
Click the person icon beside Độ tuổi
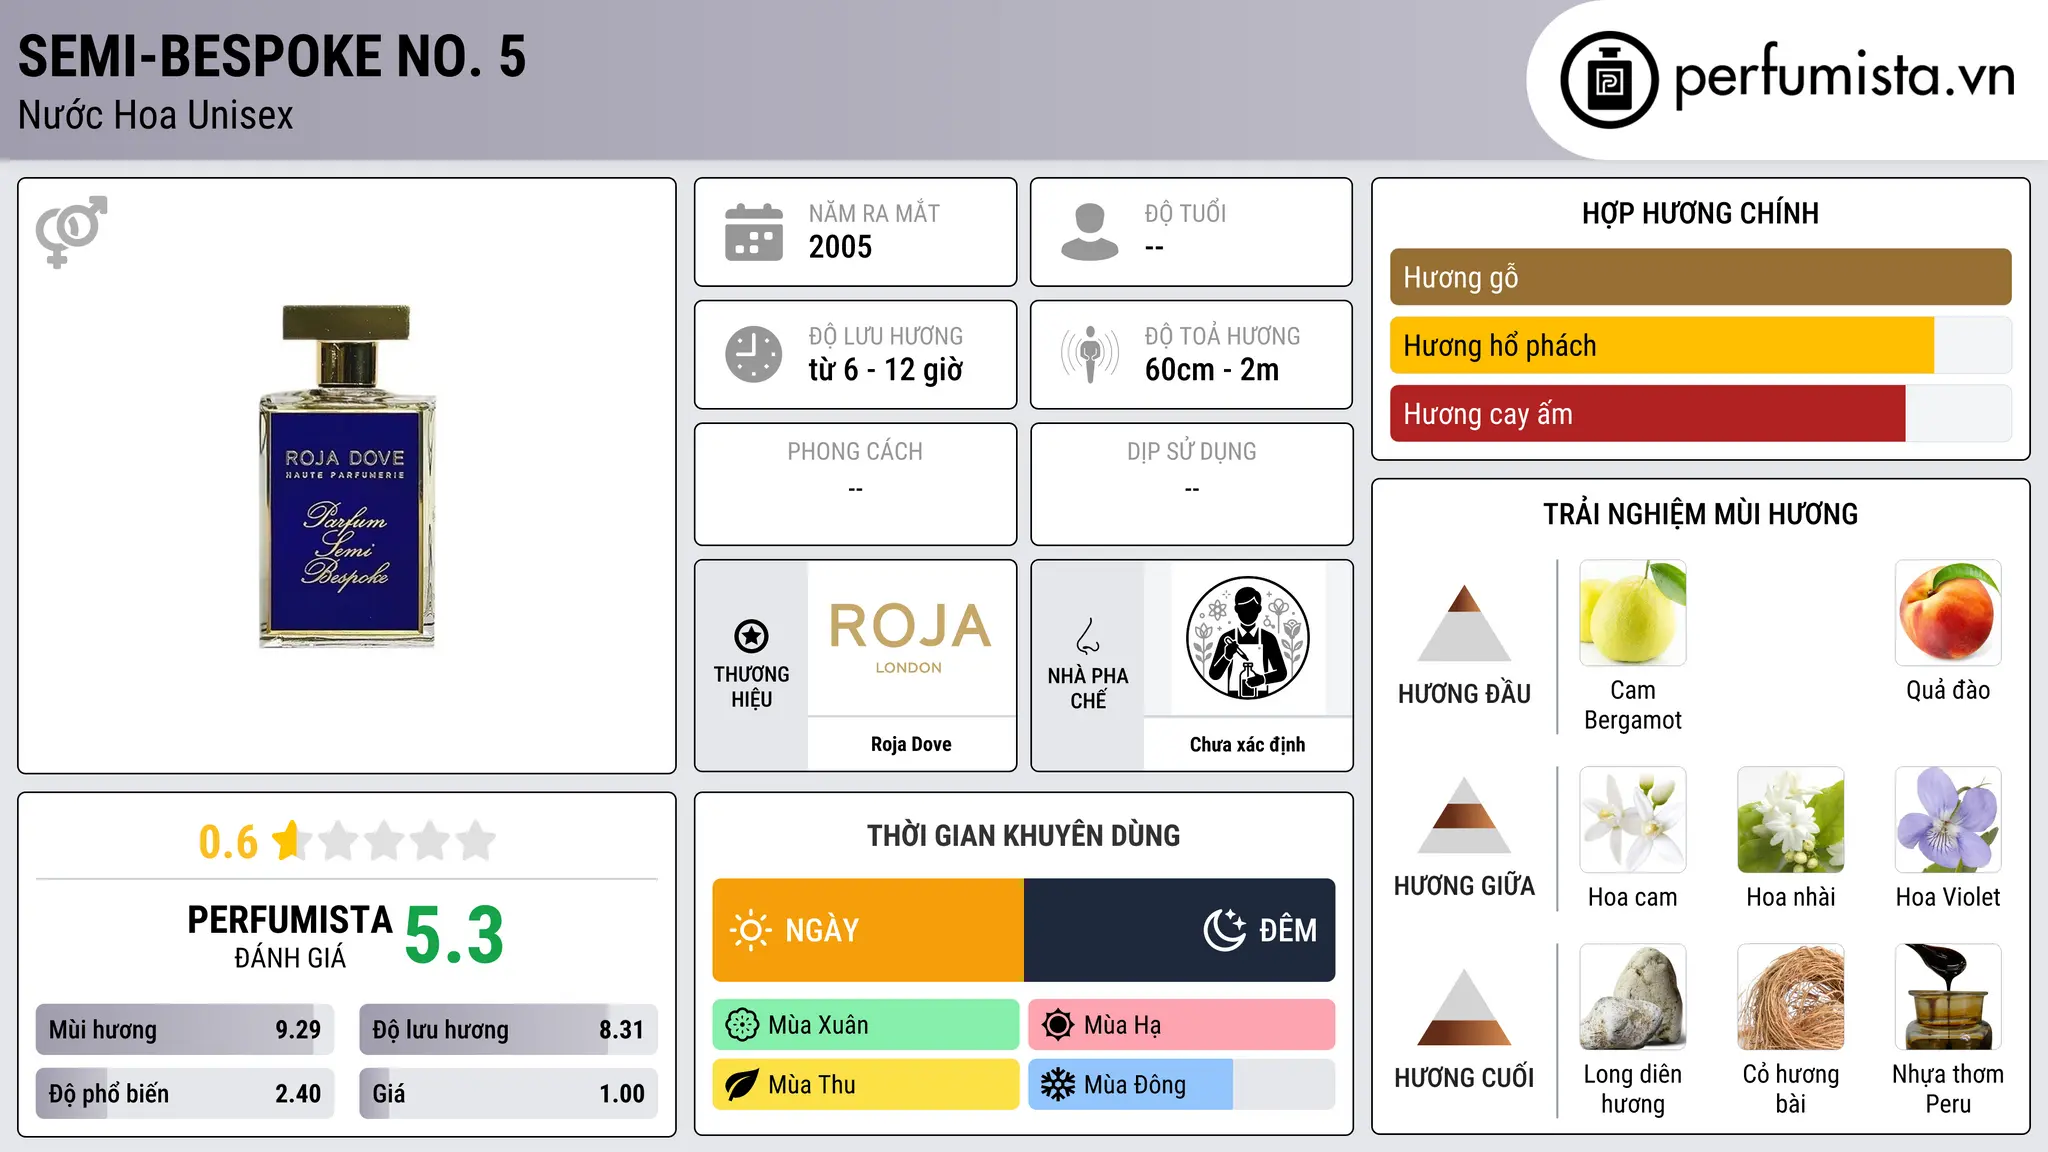coord(1090,232)
